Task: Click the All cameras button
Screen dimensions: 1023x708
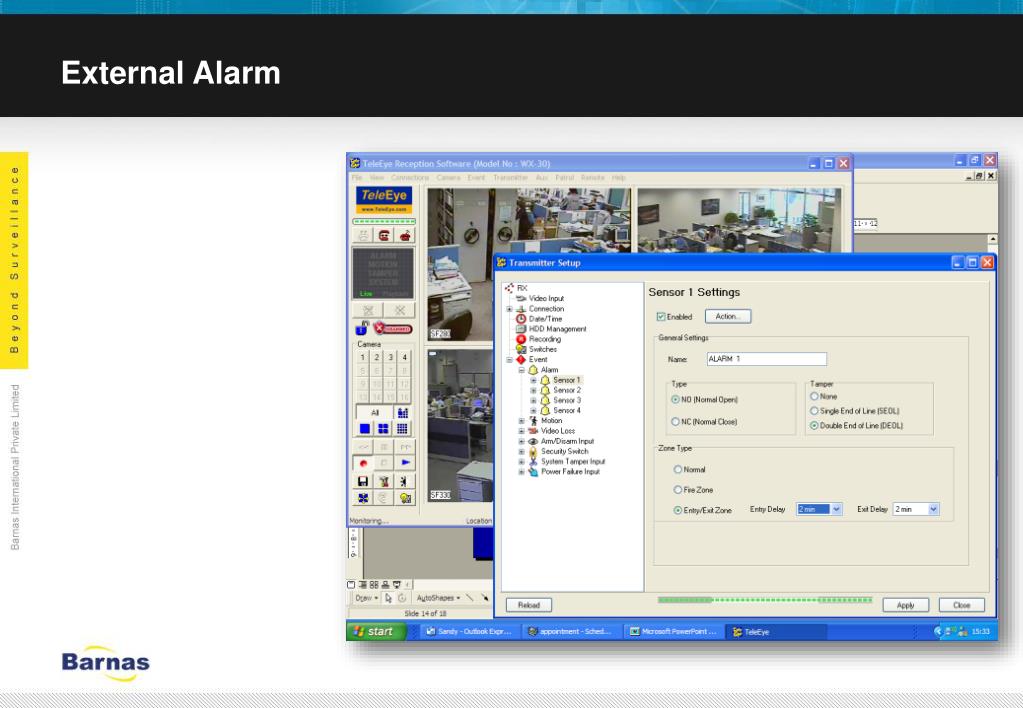Action: [x=374, y=412]
